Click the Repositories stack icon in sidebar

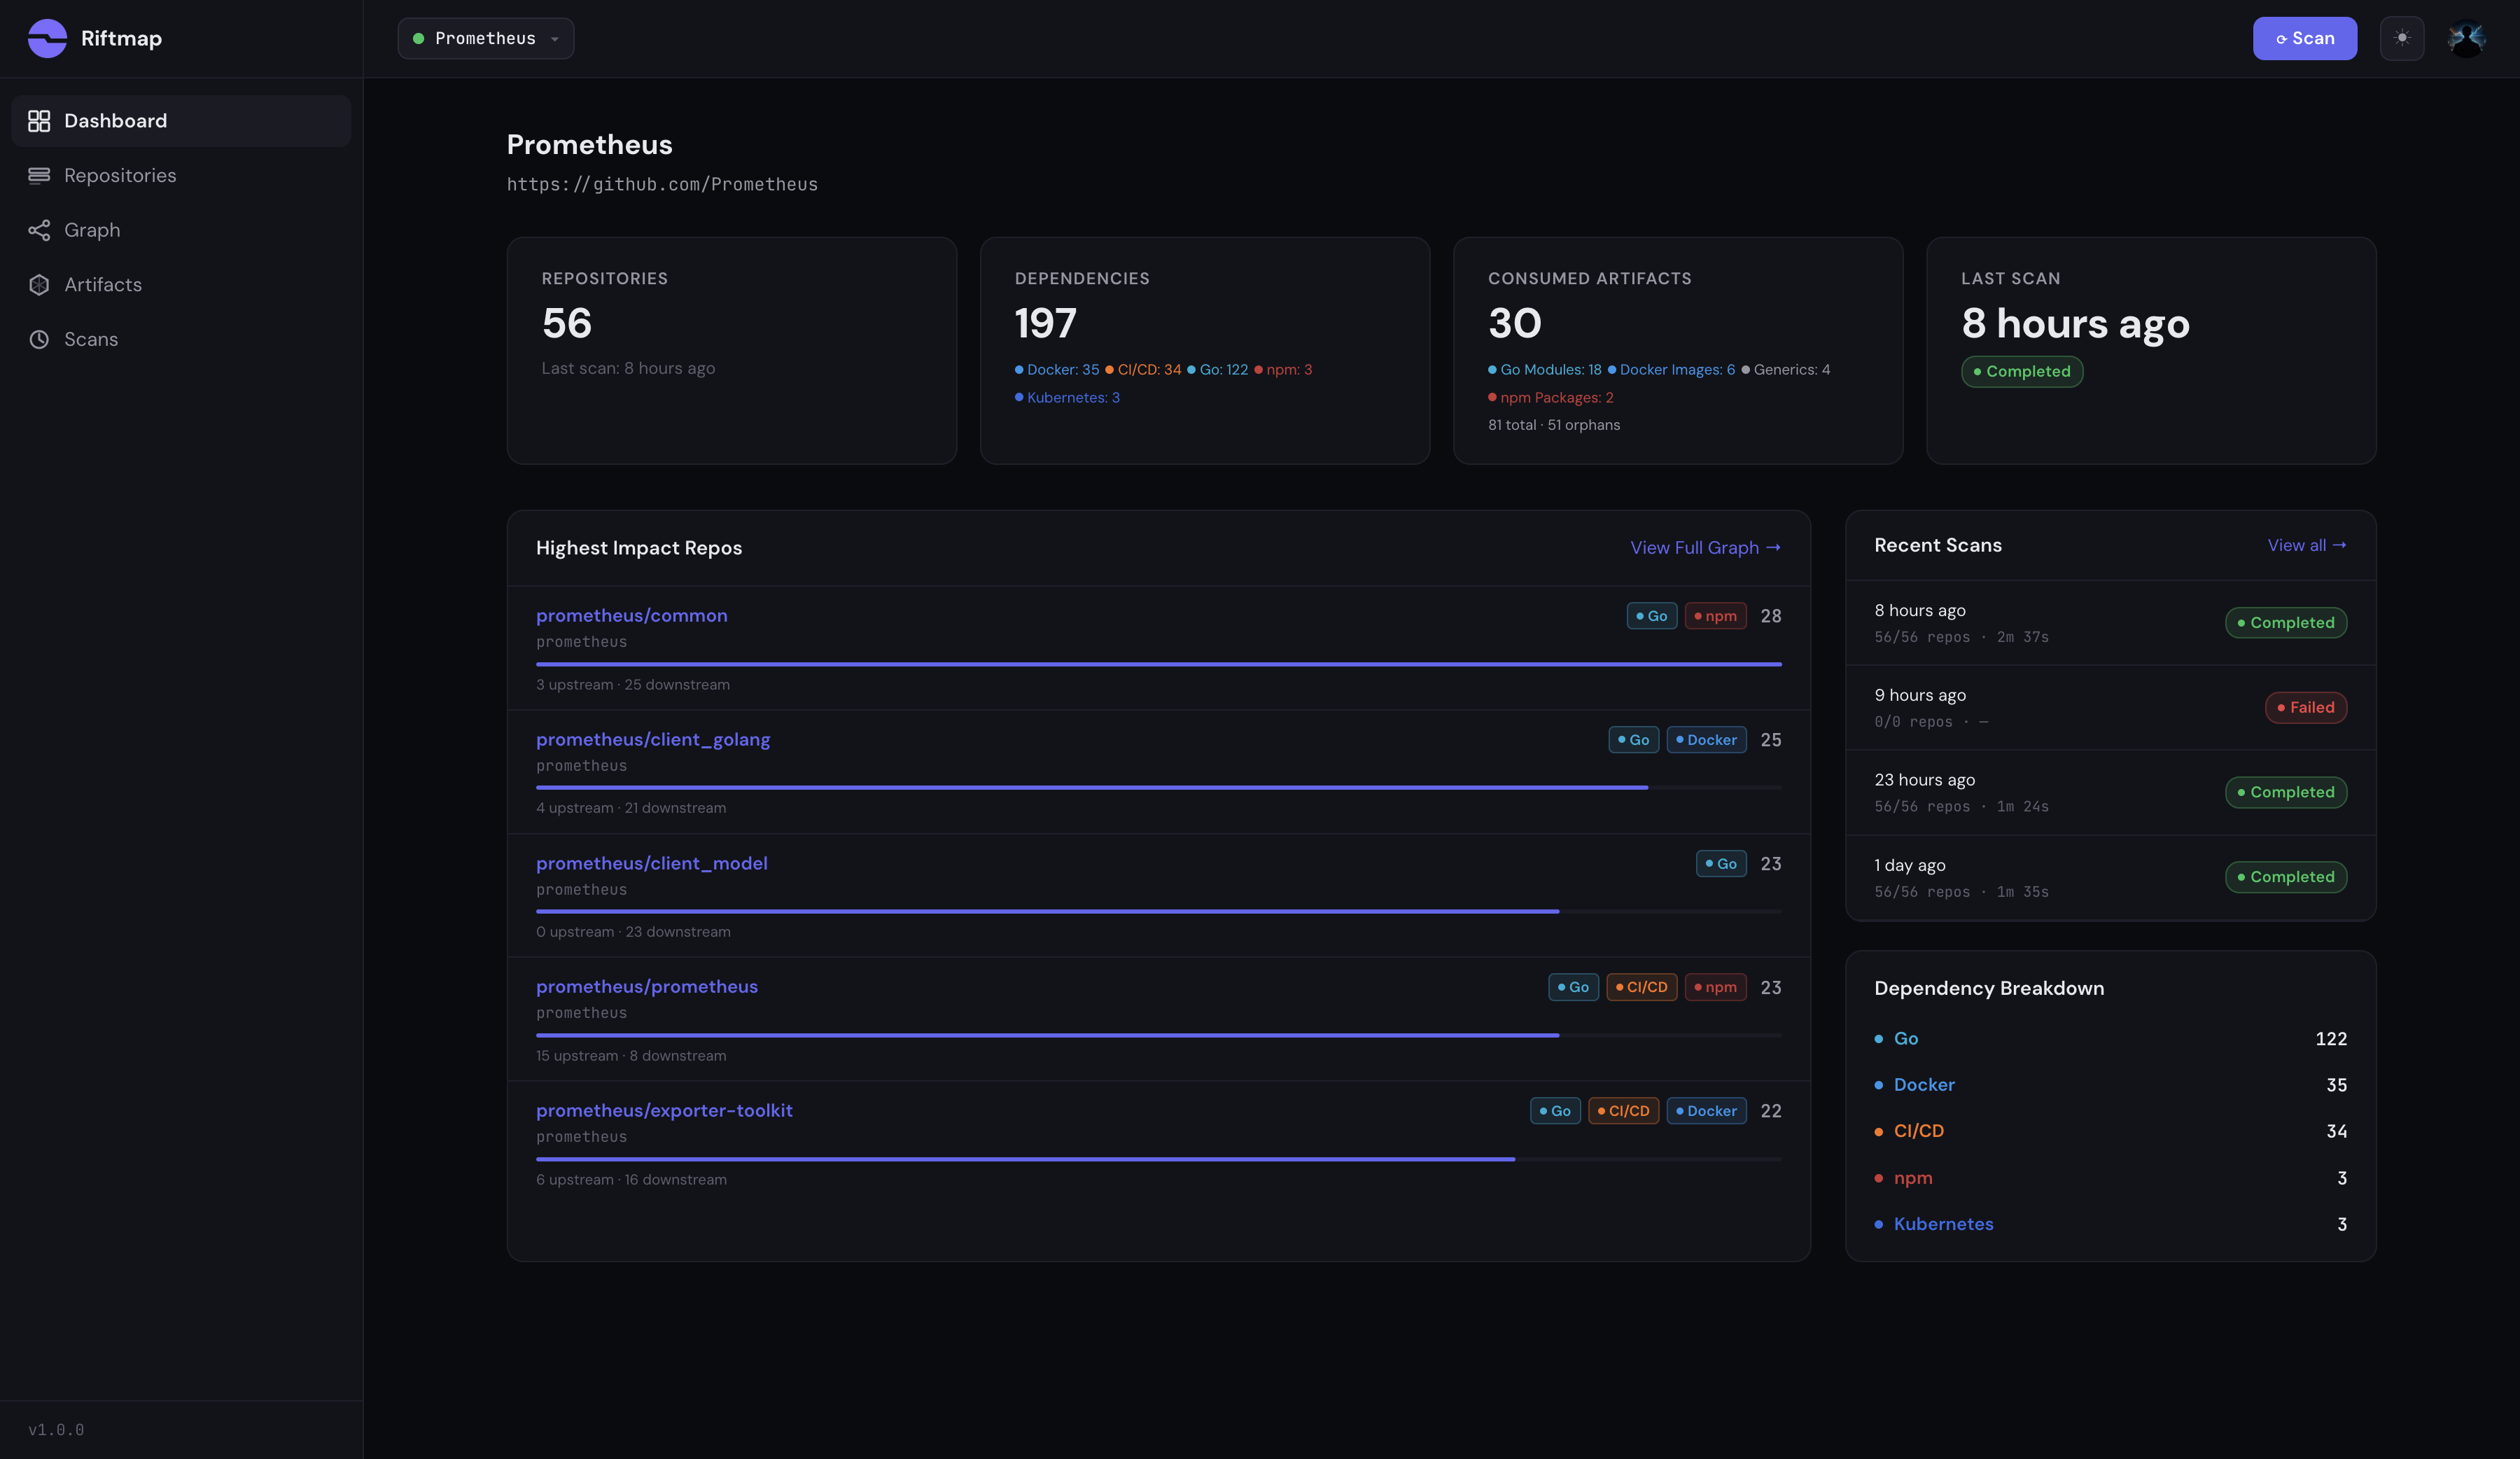pyautogui.click(x=39, y=176)
